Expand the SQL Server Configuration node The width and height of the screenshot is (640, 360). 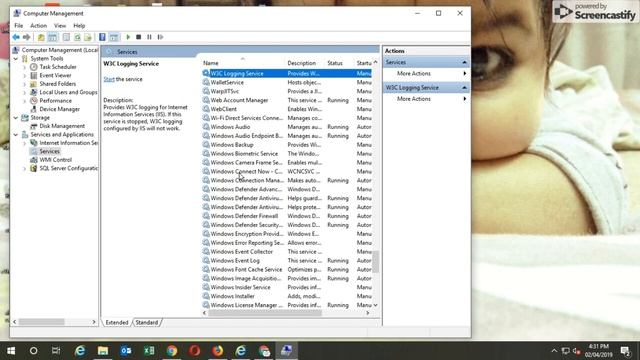(x=24, y=168)
